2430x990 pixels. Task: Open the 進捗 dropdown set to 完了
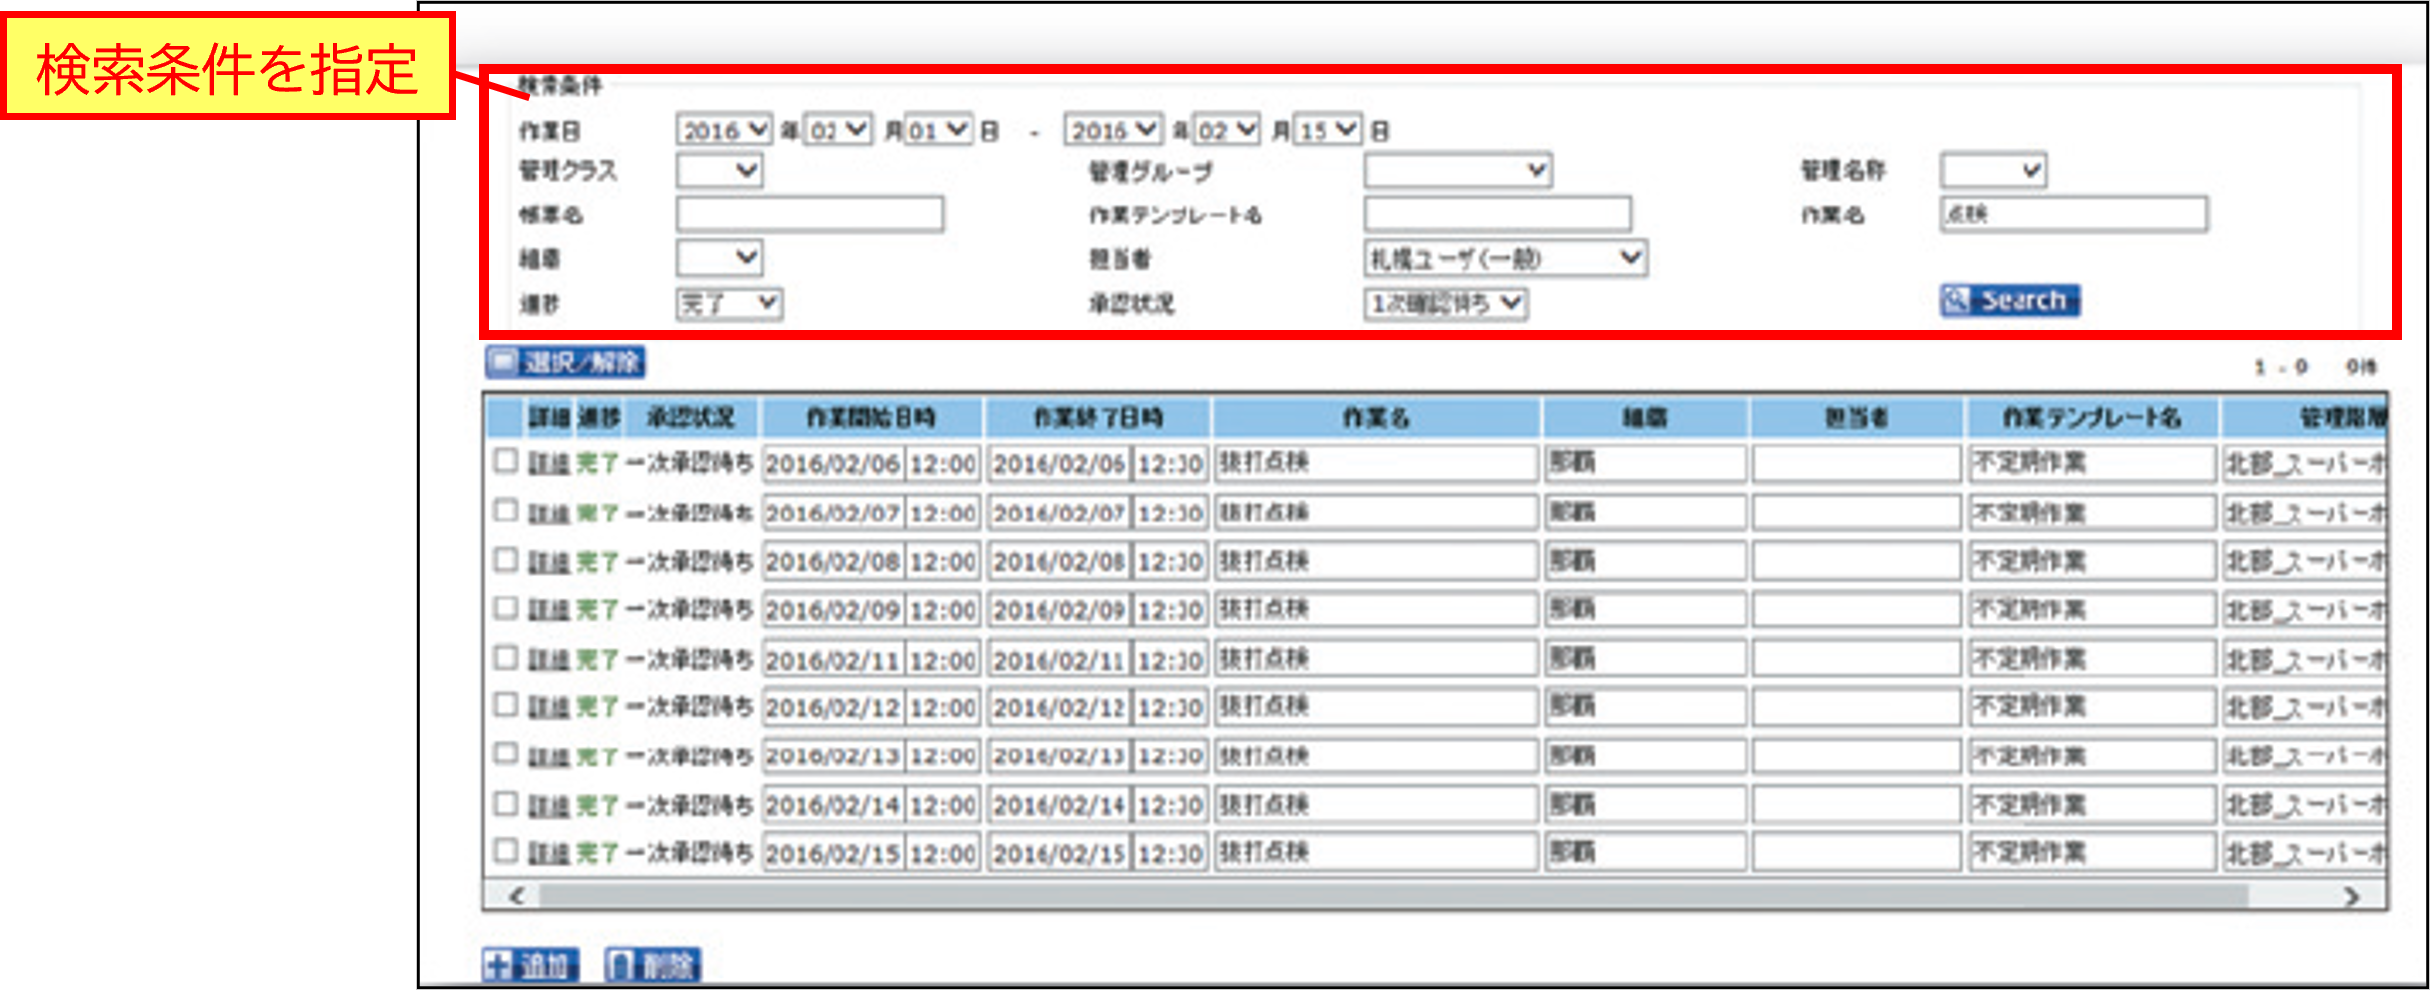click(x=729, y=303)
